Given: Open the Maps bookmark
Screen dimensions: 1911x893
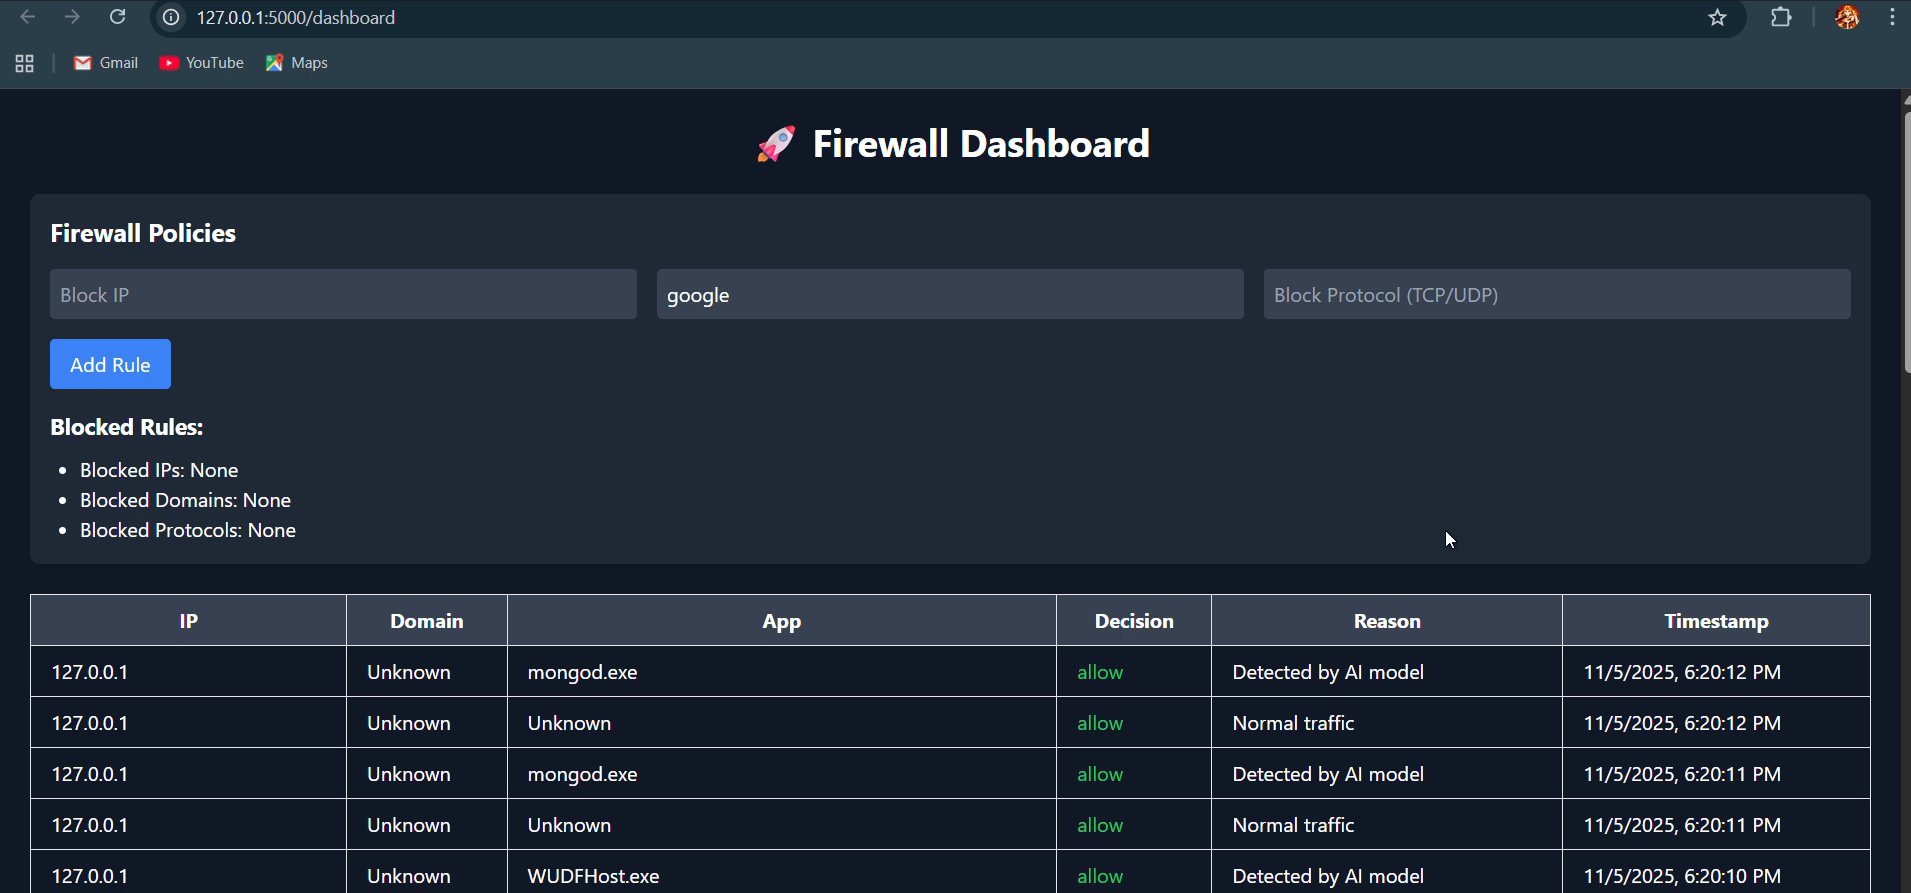Looking at the screenshot, I should (297, 63).
